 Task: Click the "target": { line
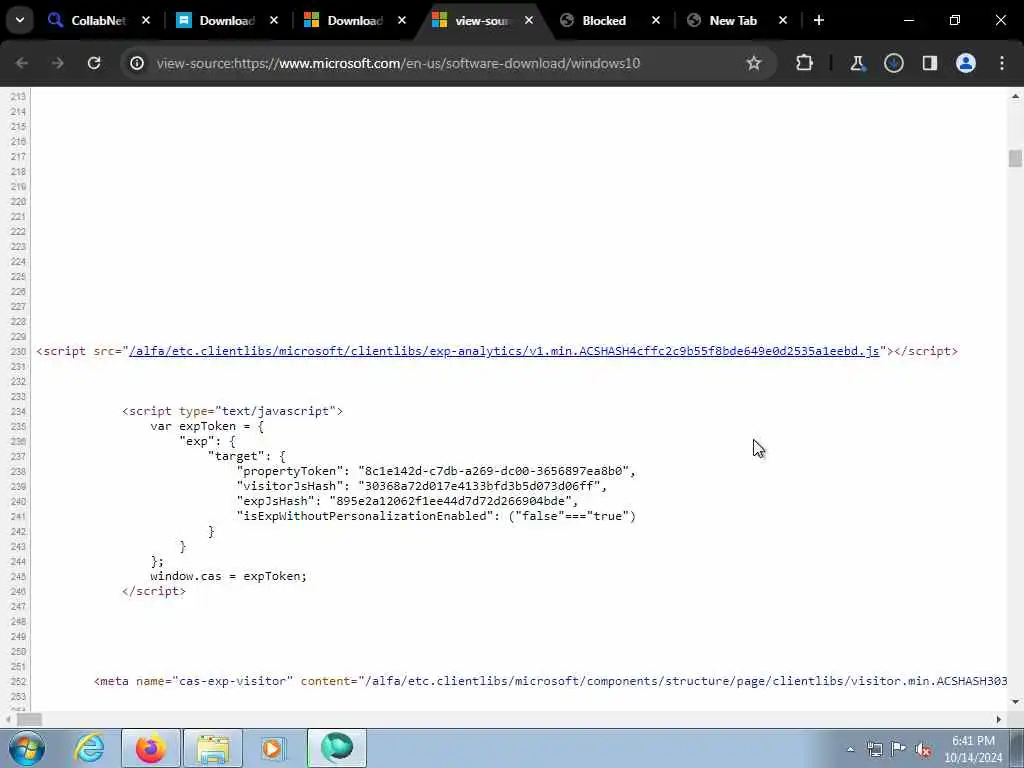click(247, 456)
